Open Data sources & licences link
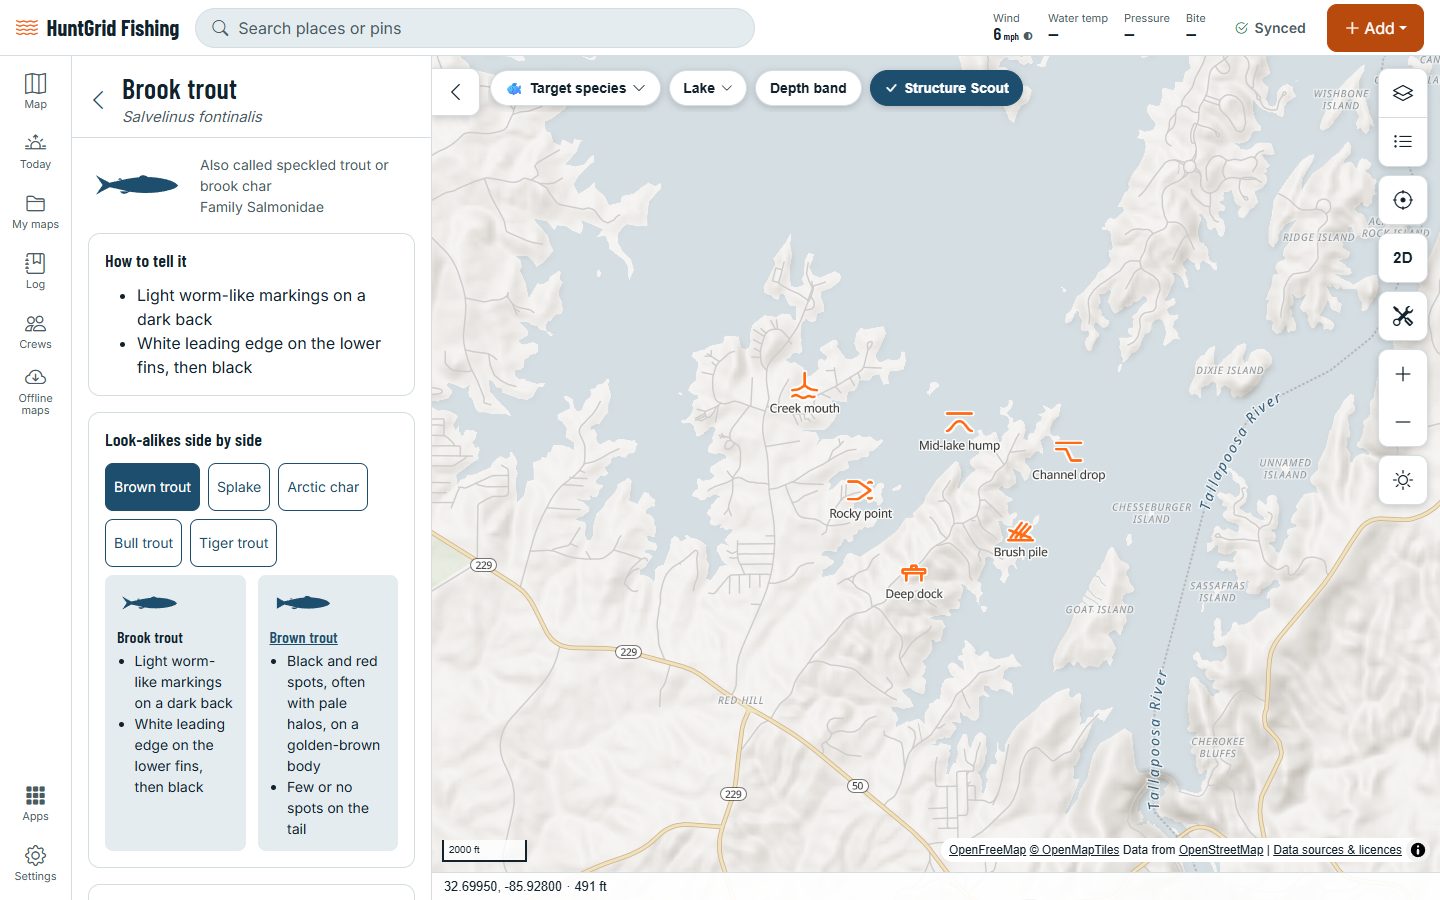Screen dimensions: 1440x900 [x=1337, y=850]
